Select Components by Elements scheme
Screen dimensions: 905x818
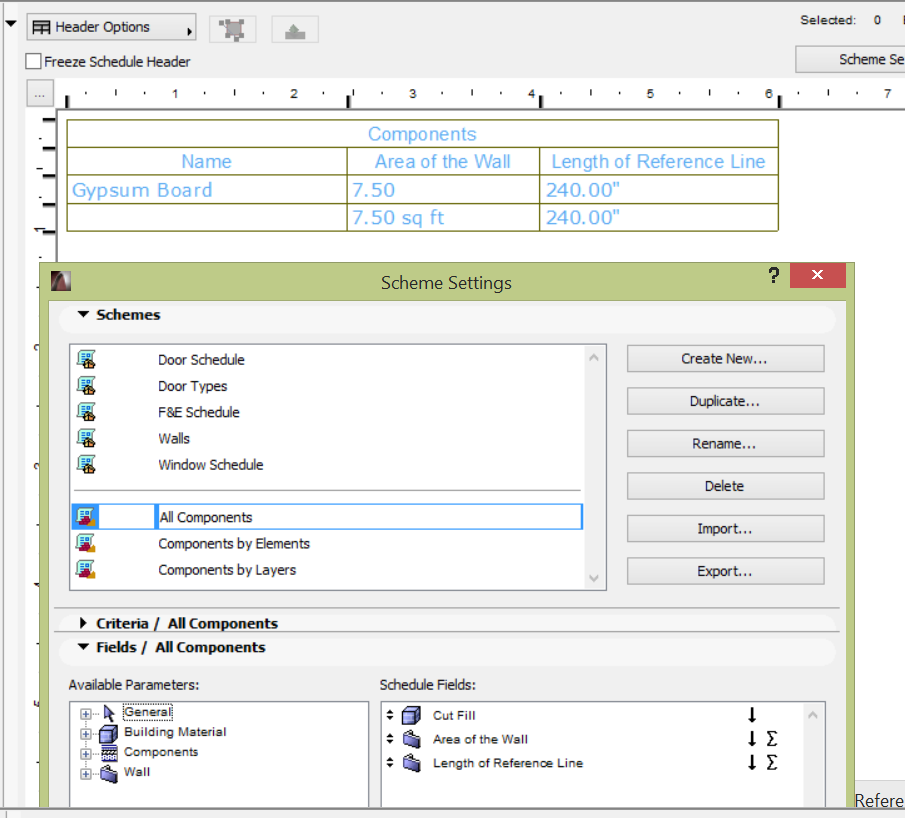(234, 544)
